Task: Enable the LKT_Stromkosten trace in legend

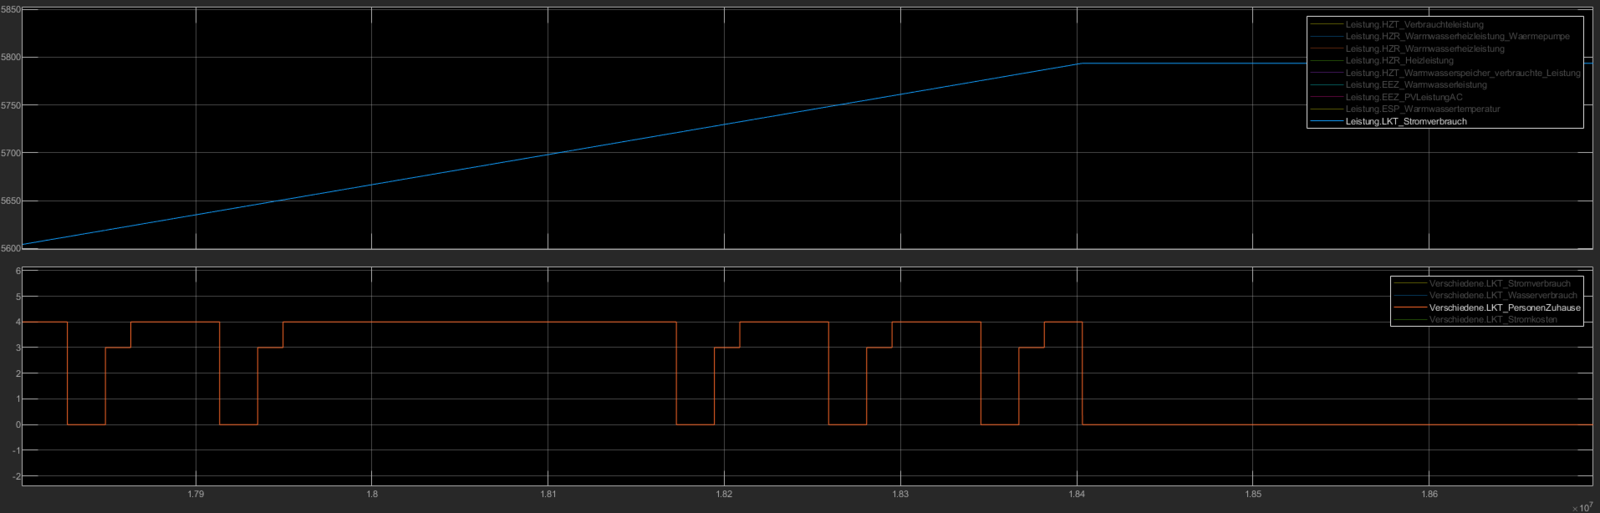Action: pos(1492,320)
